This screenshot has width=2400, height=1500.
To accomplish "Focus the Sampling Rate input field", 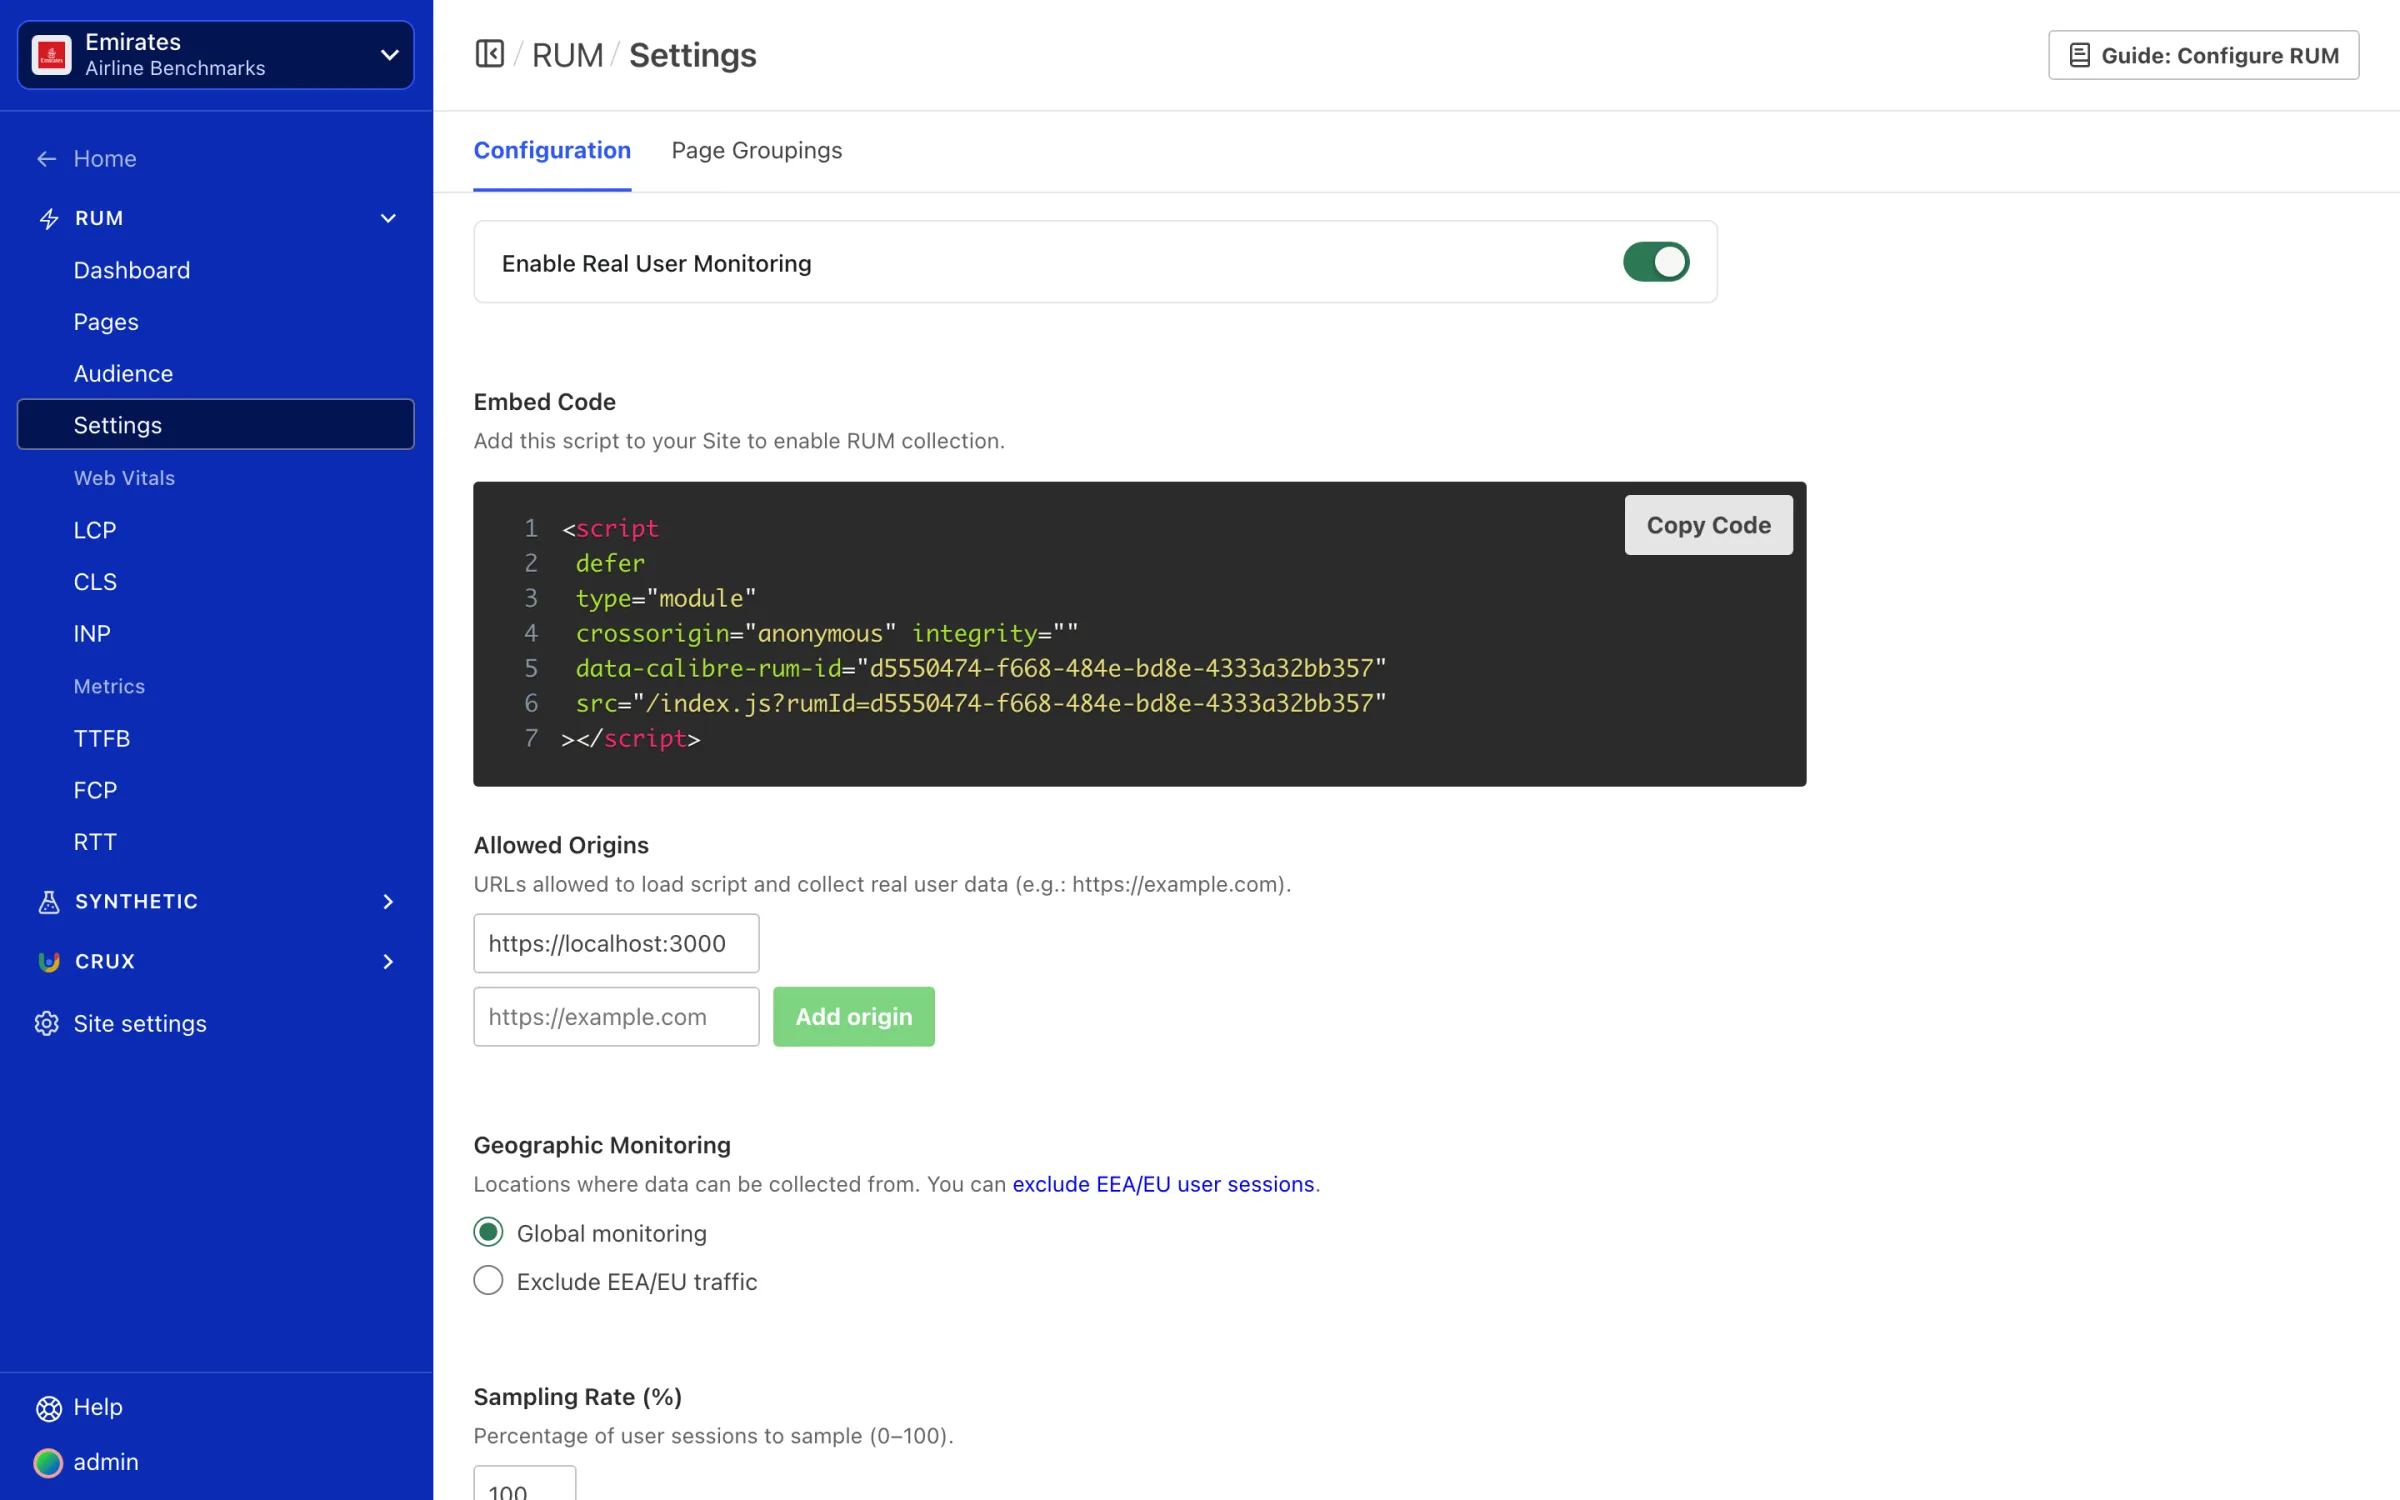I will click(x=524, y=1484).
